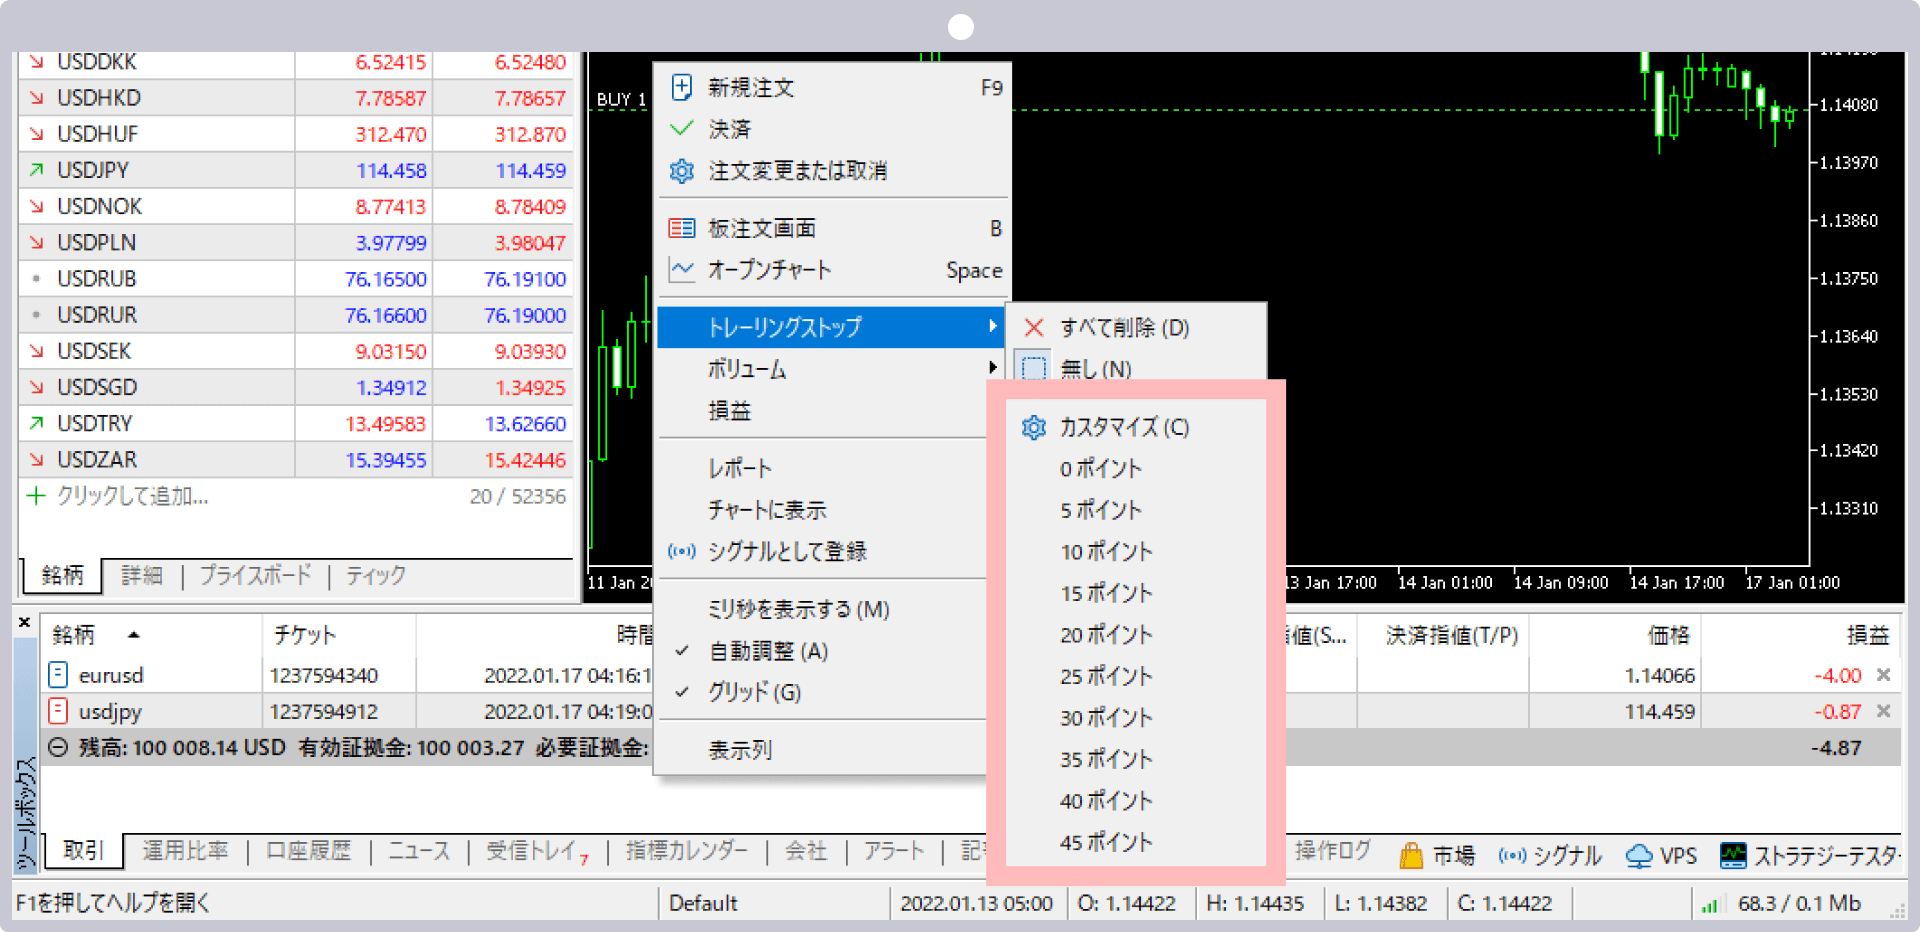Image resolution: width=1920 pixels, height=932 pixels.
Task: Select 45 ポイント trailing stop
Action: 1106,842
